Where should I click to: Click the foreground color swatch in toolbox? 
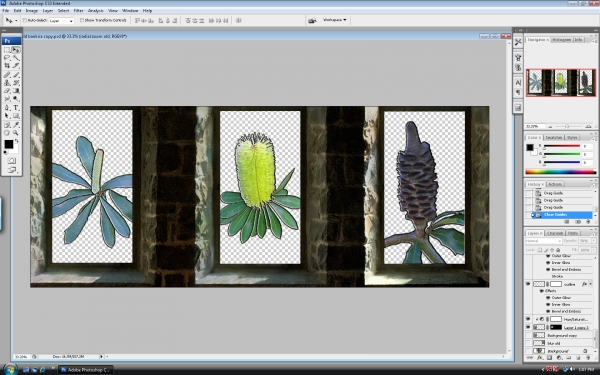click(x=8, y=144)
